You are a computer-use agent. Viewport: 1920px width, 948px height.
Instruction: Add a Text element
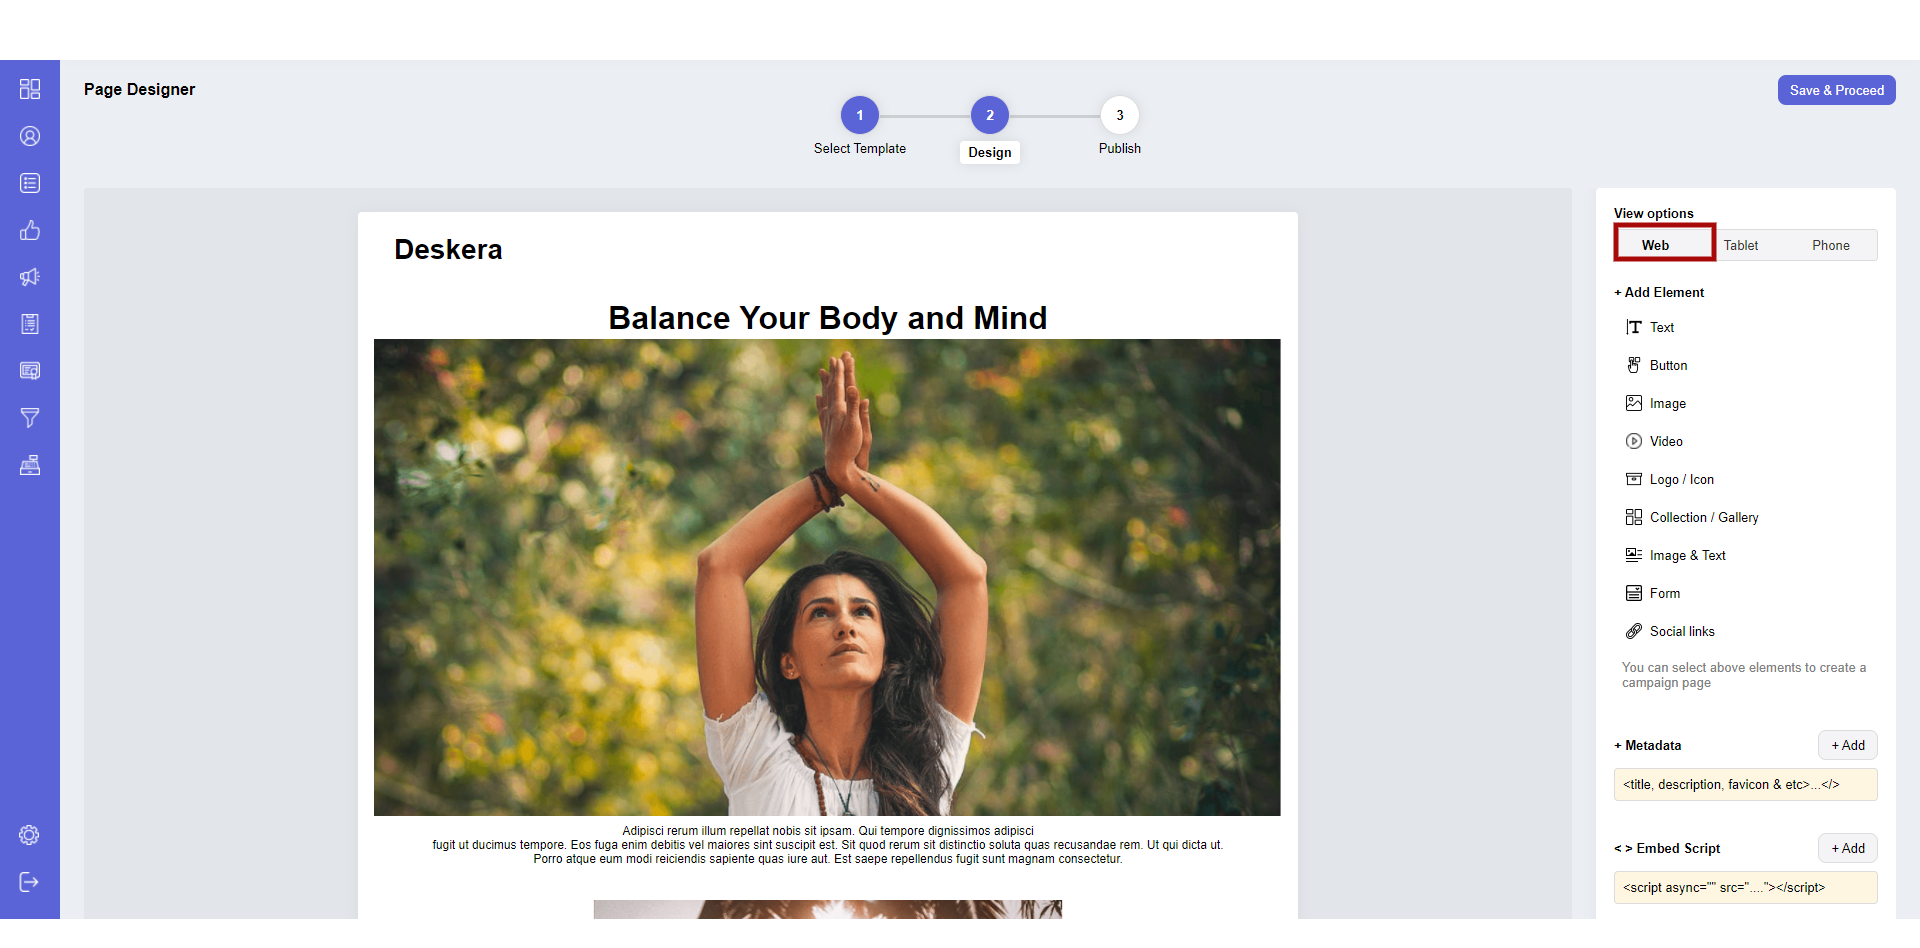pos(1650,327)
